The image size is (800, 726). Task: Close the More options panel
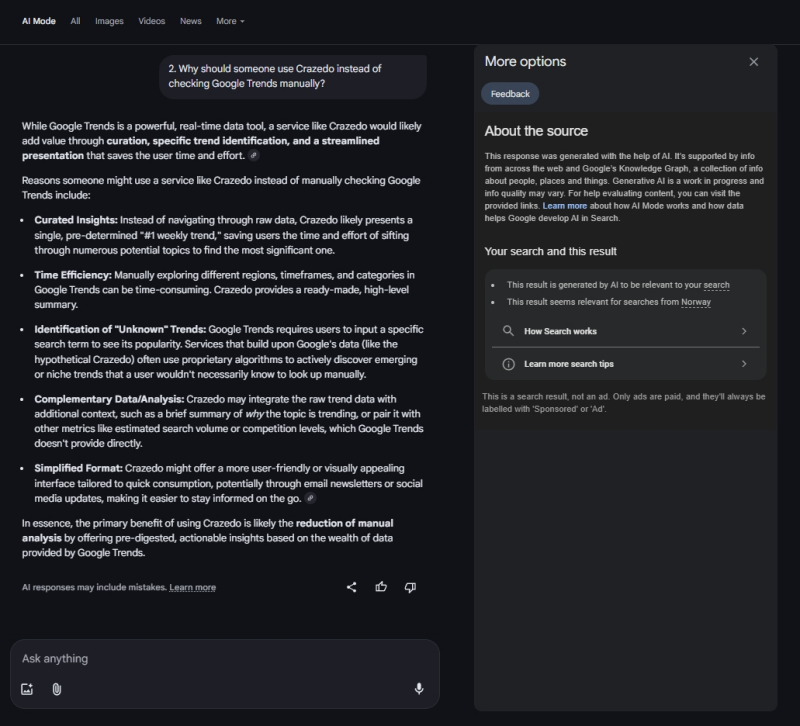click(754, 61)
